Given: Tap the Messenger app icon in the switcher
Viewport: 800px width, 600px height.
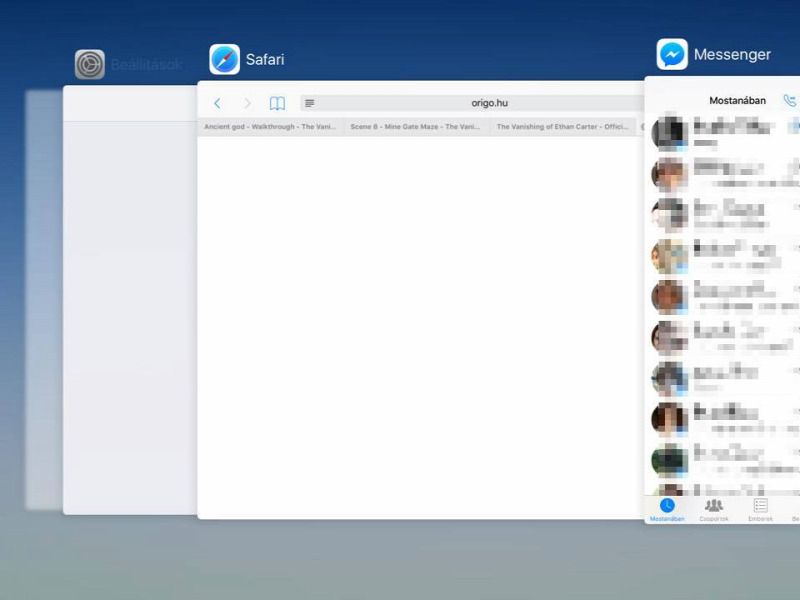Looking at the screenshot, I should tap(672, 54).
